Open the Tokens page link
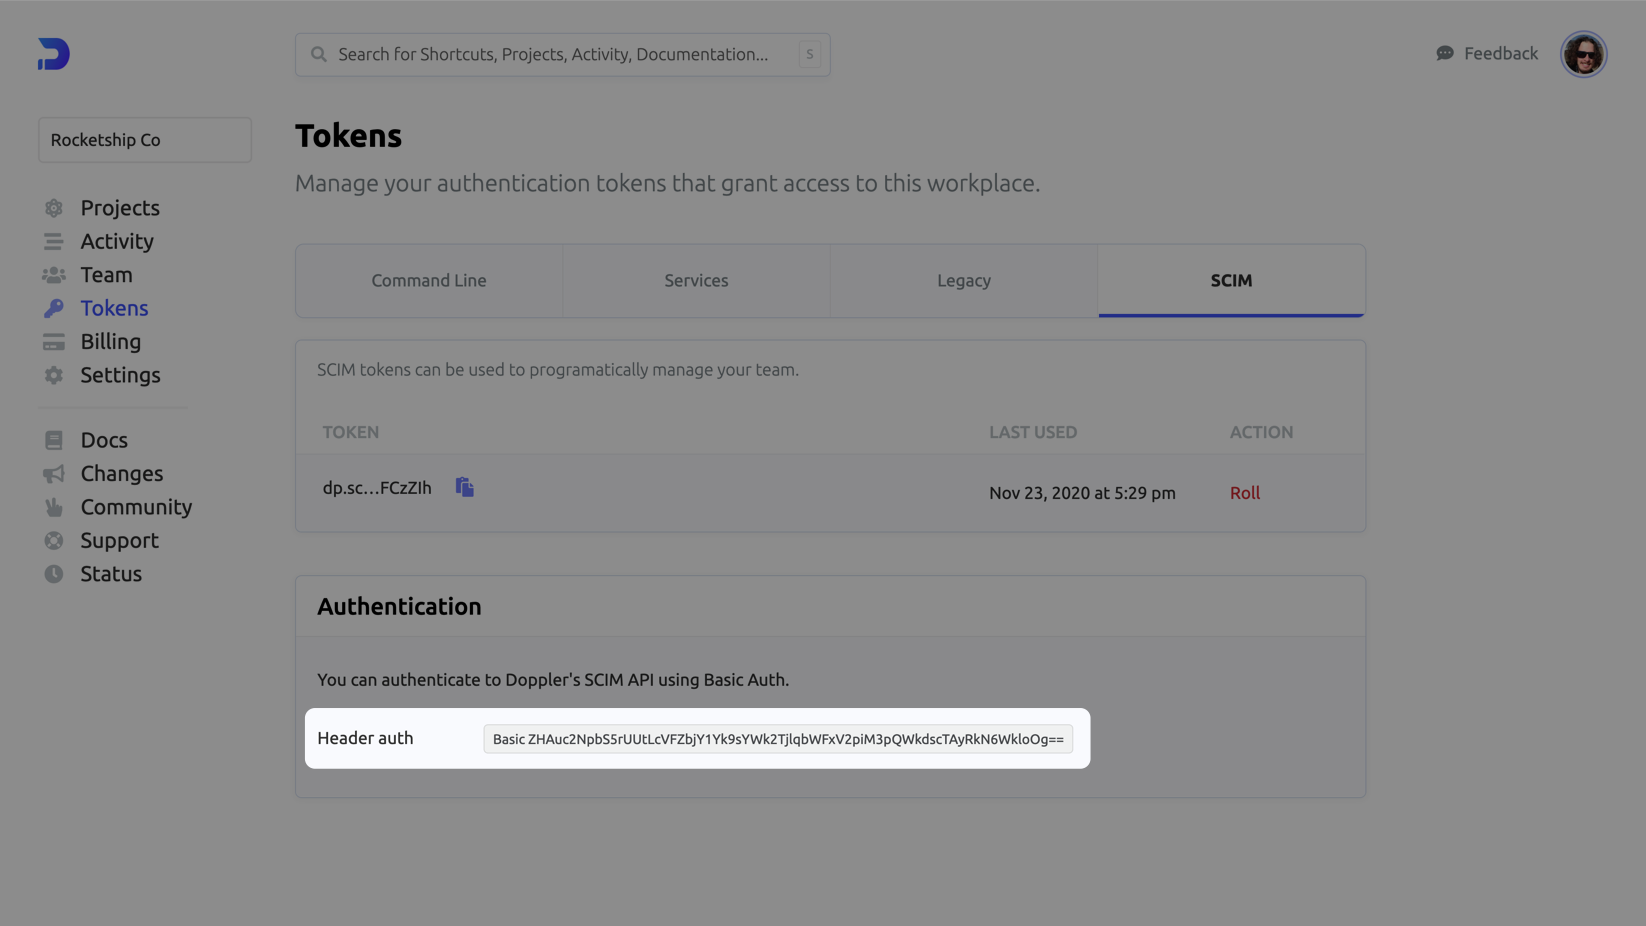Screen dimensions: 1646x926 [115, 308]
